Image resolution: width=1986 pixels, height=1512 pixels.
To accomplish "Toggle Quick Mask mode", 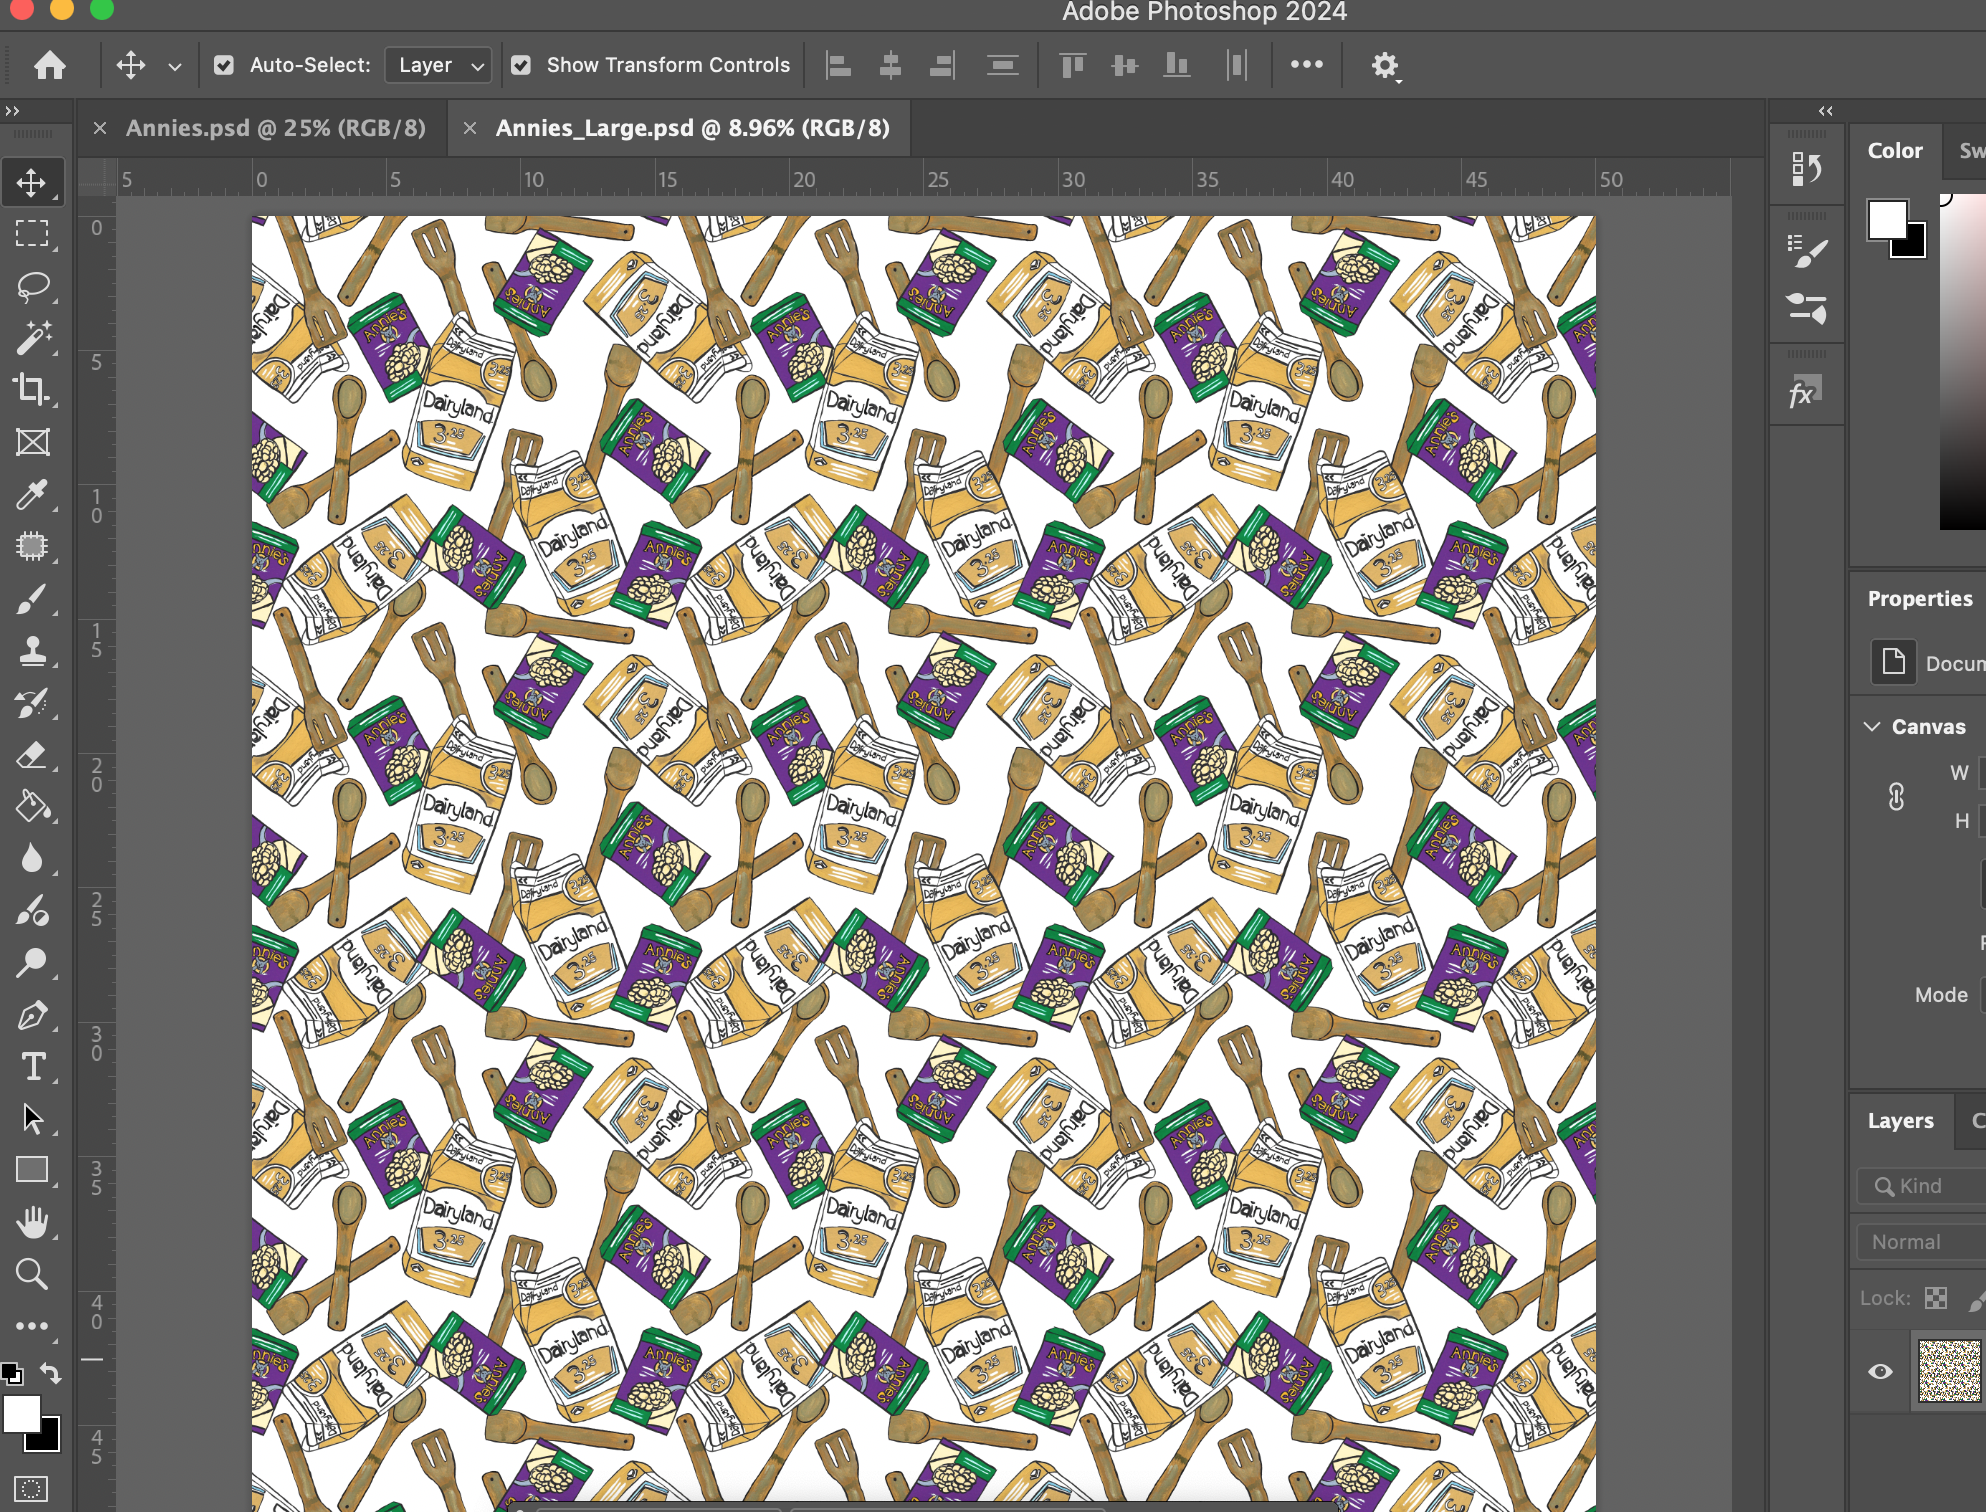I will click(32, 1489).
